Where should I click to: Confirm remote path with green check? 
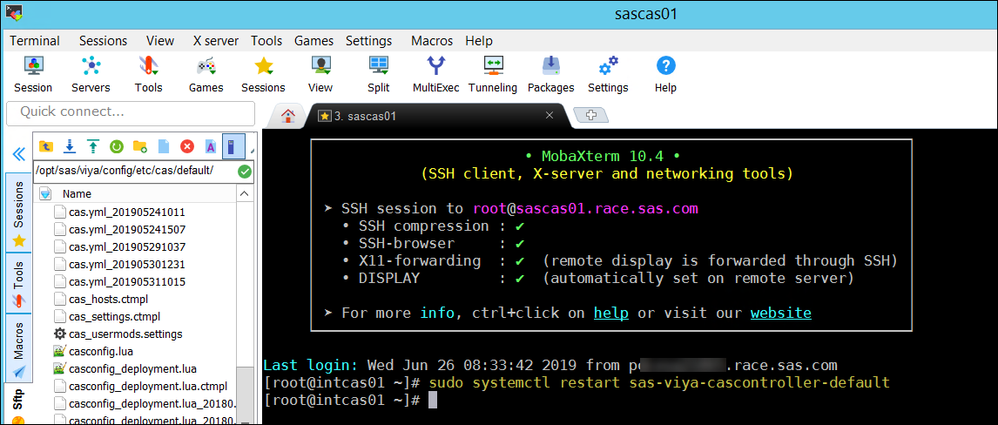coord(244,171)
